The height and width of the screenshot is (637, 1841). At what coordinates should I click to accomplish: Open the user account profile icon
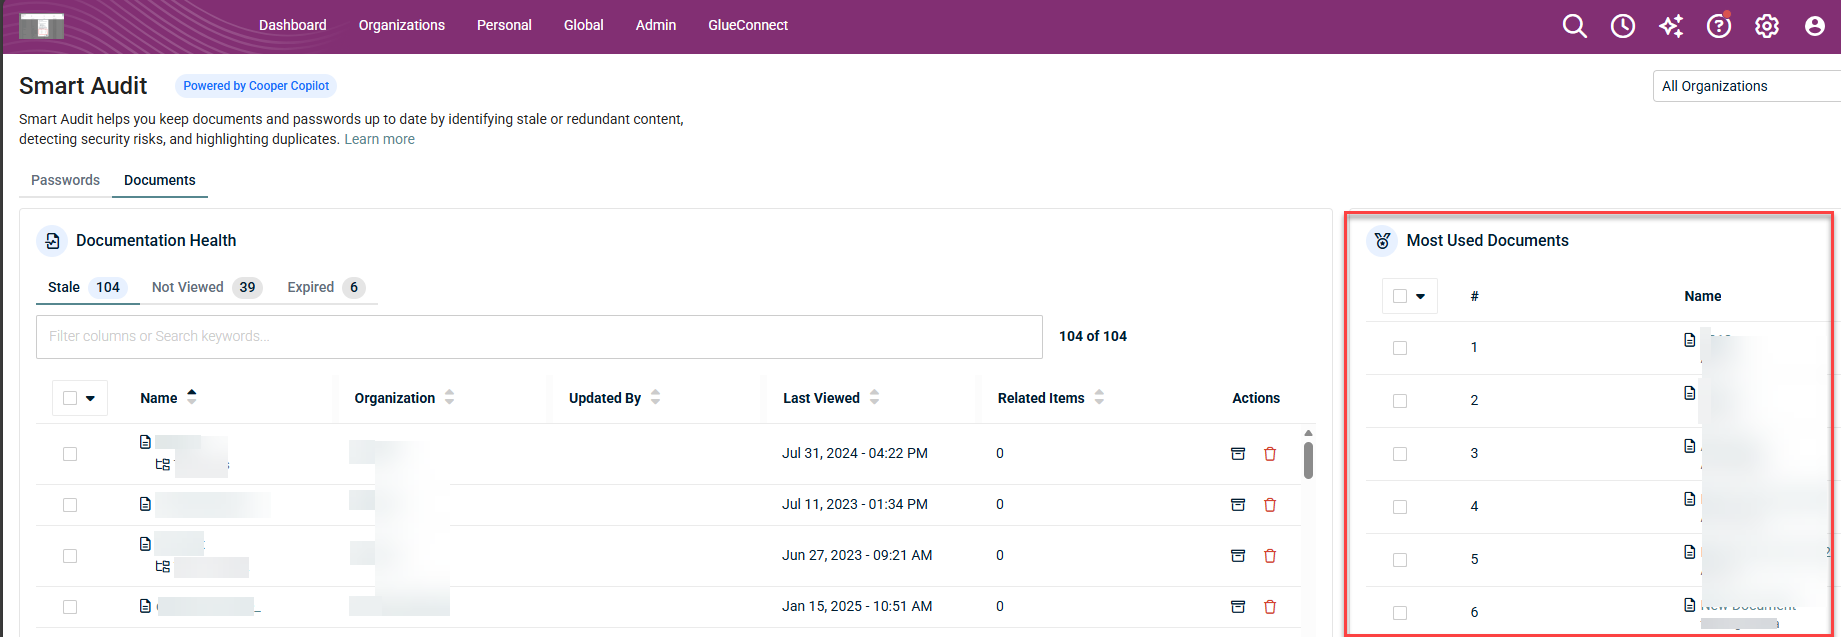[1814, 26]
